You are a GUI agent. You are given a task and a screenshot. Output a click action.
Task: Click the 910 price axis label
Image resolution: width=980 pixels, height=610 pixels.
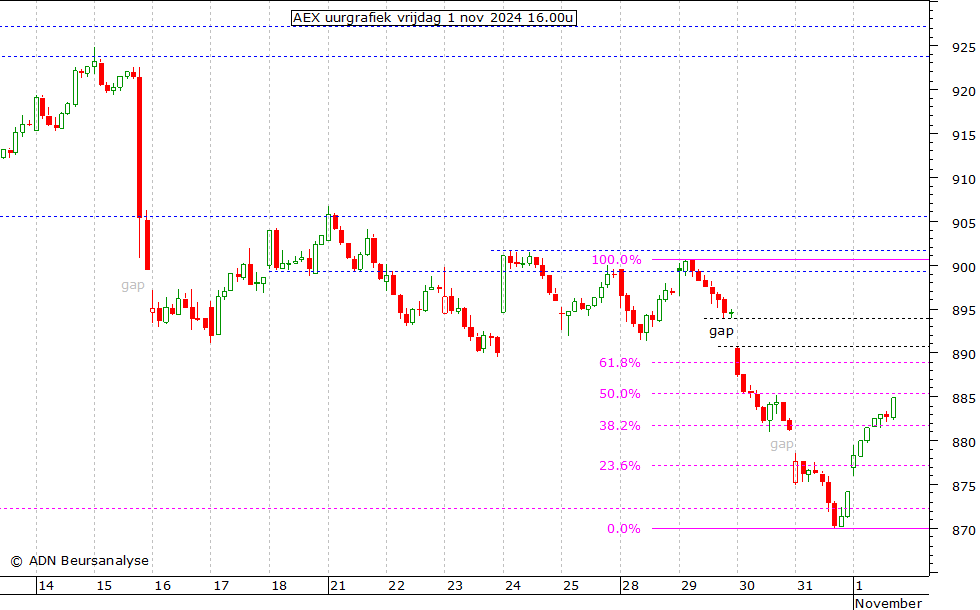coord(963,180)
